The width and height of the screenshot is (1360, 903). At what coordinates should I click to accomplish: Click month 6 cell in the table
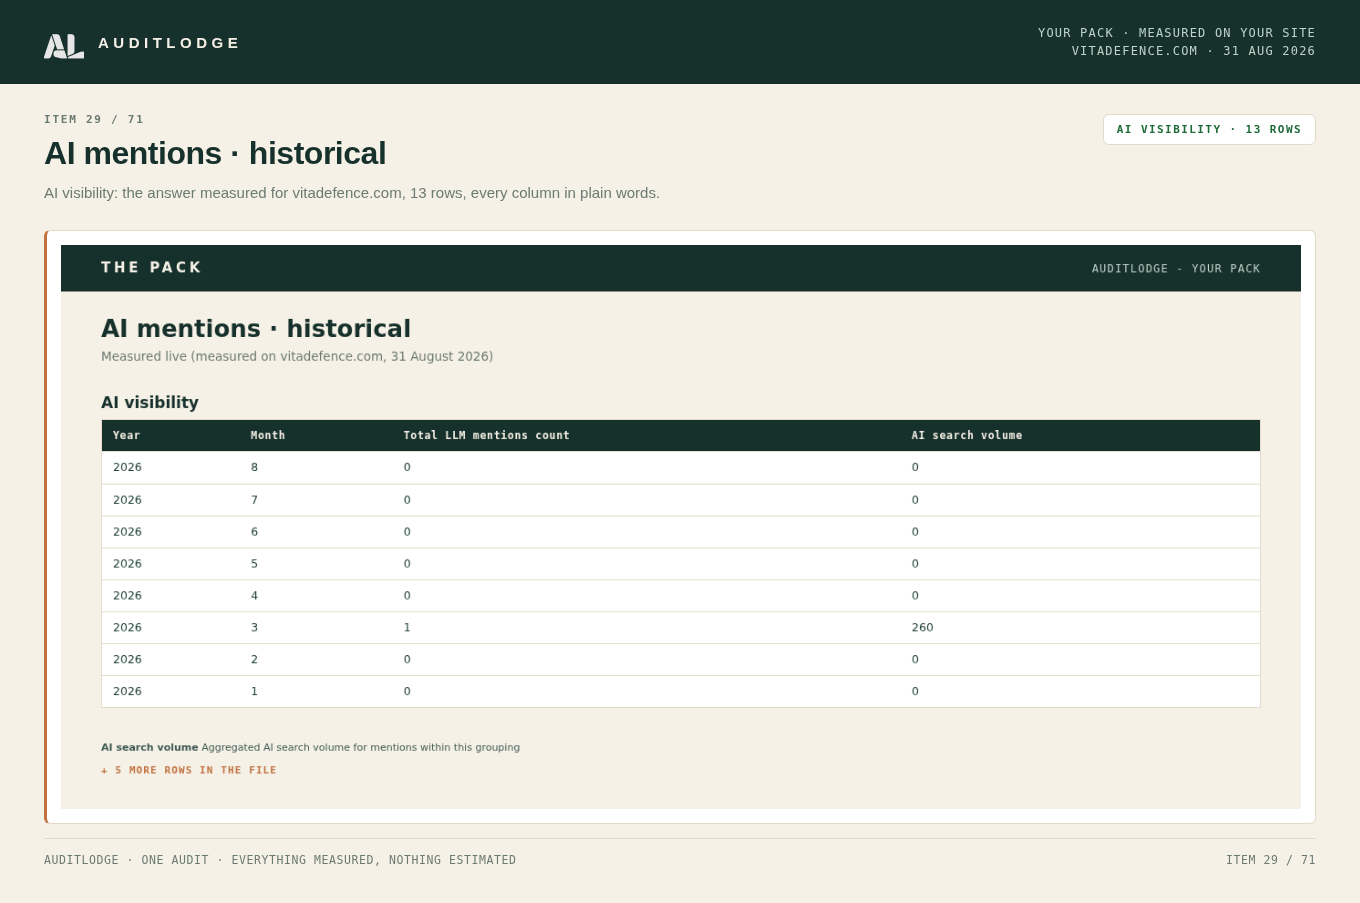pos(254,532)
